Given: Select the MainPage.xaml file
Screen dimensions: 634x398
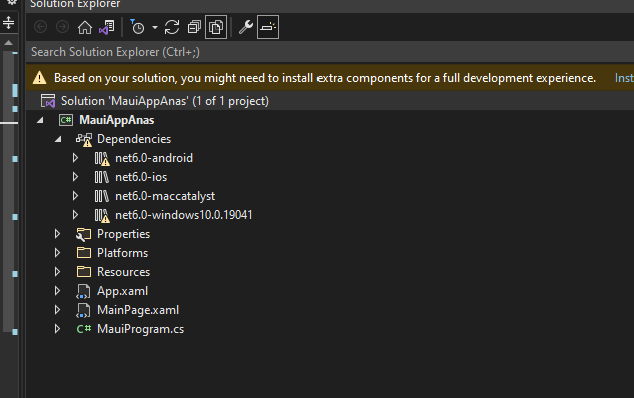Looking at the screenshot, I should pos(138,310).
